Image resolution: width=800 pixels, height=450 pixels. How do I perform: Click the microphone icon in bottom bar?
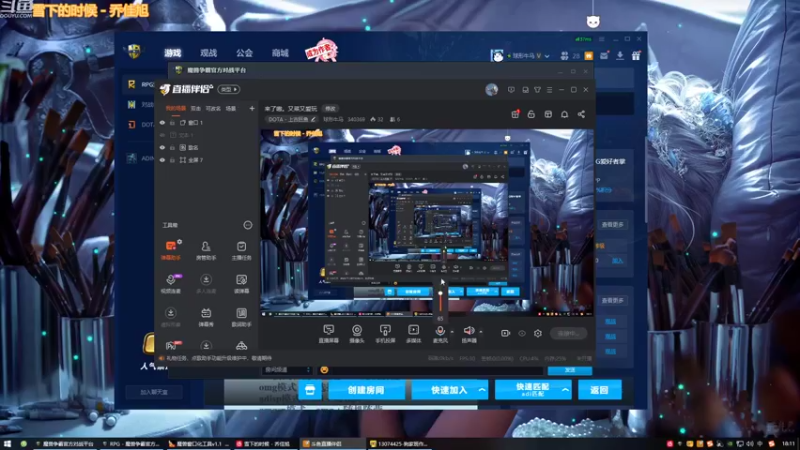pos(440,332)
